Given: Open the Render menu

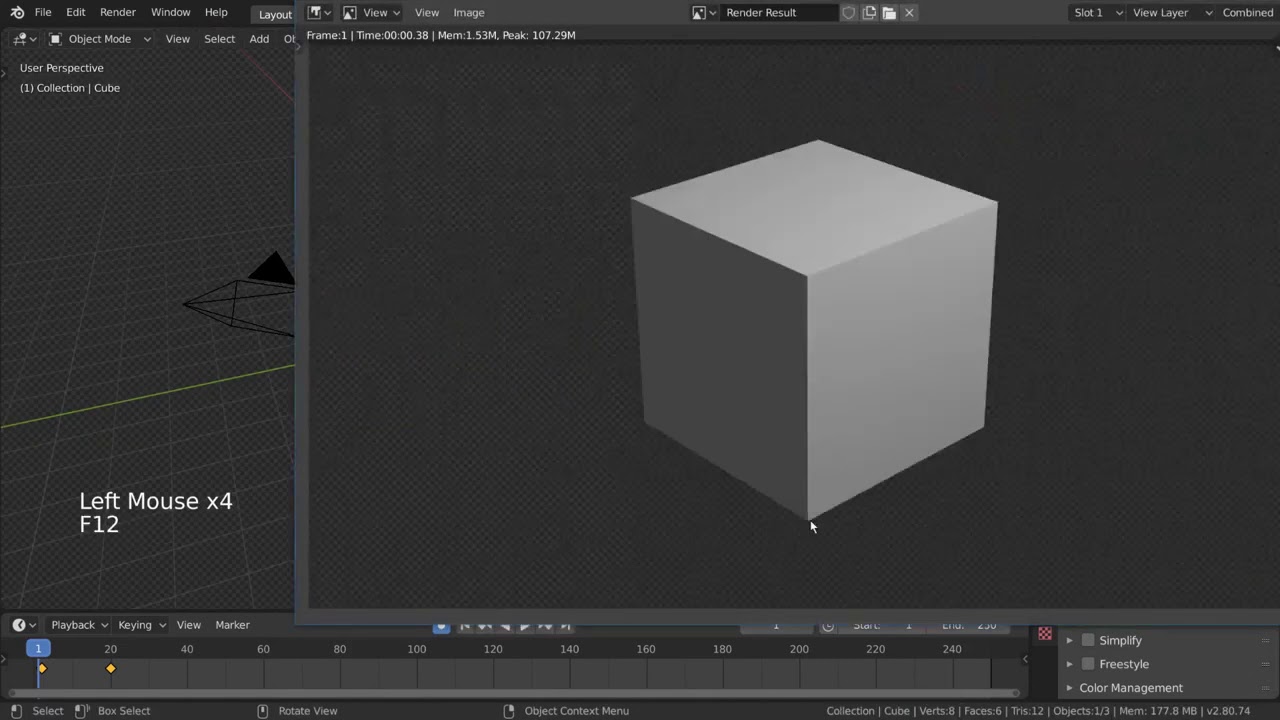Looking at the screenshot, I should (x=117, y=12).
